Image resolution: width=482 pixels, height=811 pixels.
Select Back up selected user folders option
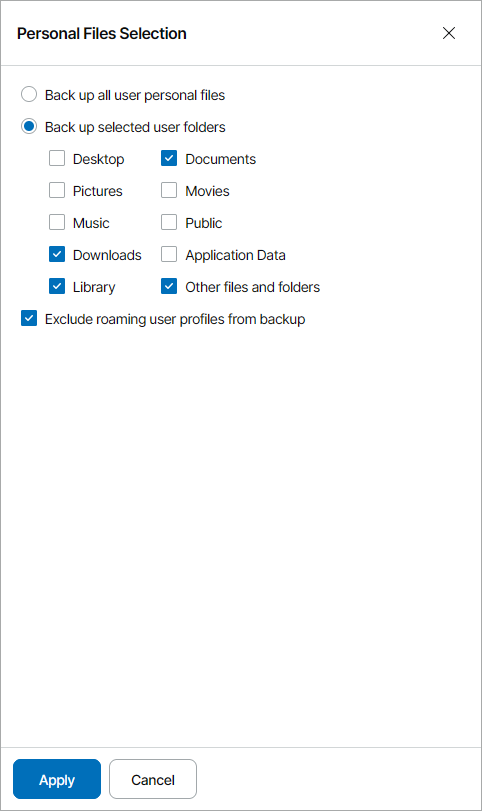pos(29,127)
